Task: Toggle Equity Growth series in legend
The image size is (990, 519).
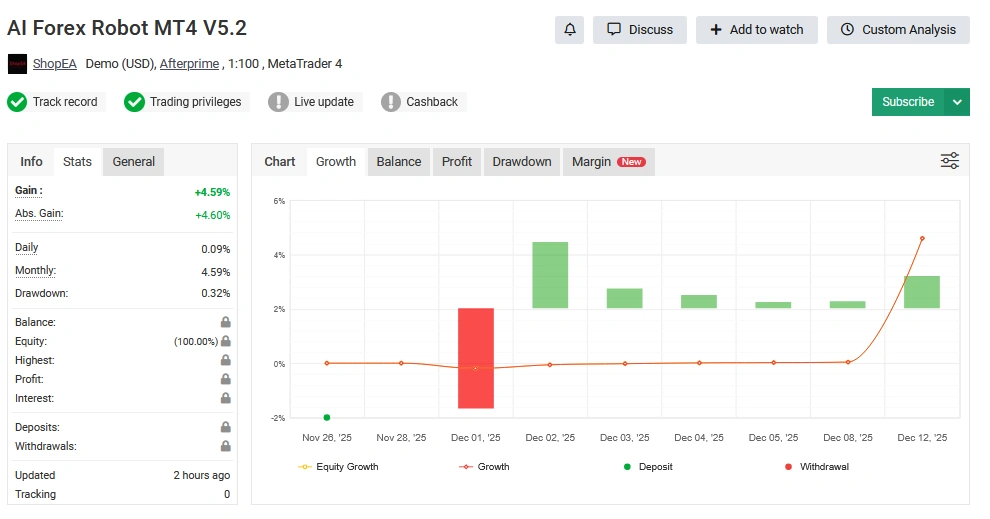Action: pyautogui.click(x=338, y=467)
